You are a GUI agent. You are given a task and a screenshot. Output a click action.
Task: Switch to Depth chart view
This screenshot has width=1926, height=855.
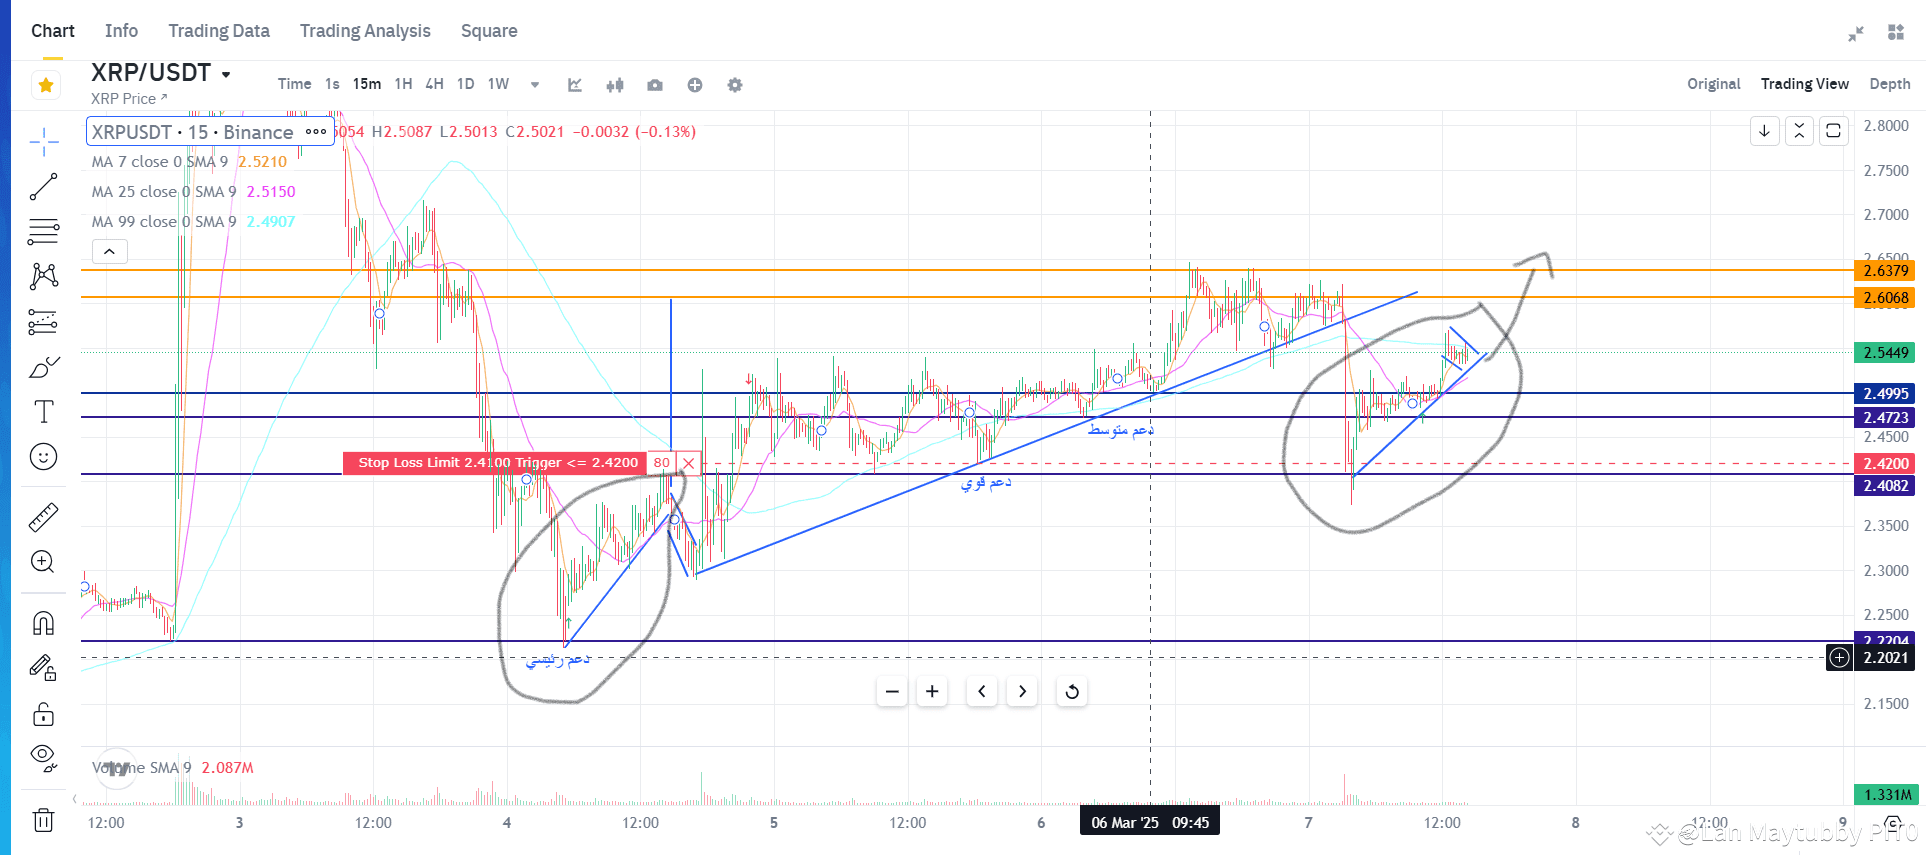point(1889,84)
